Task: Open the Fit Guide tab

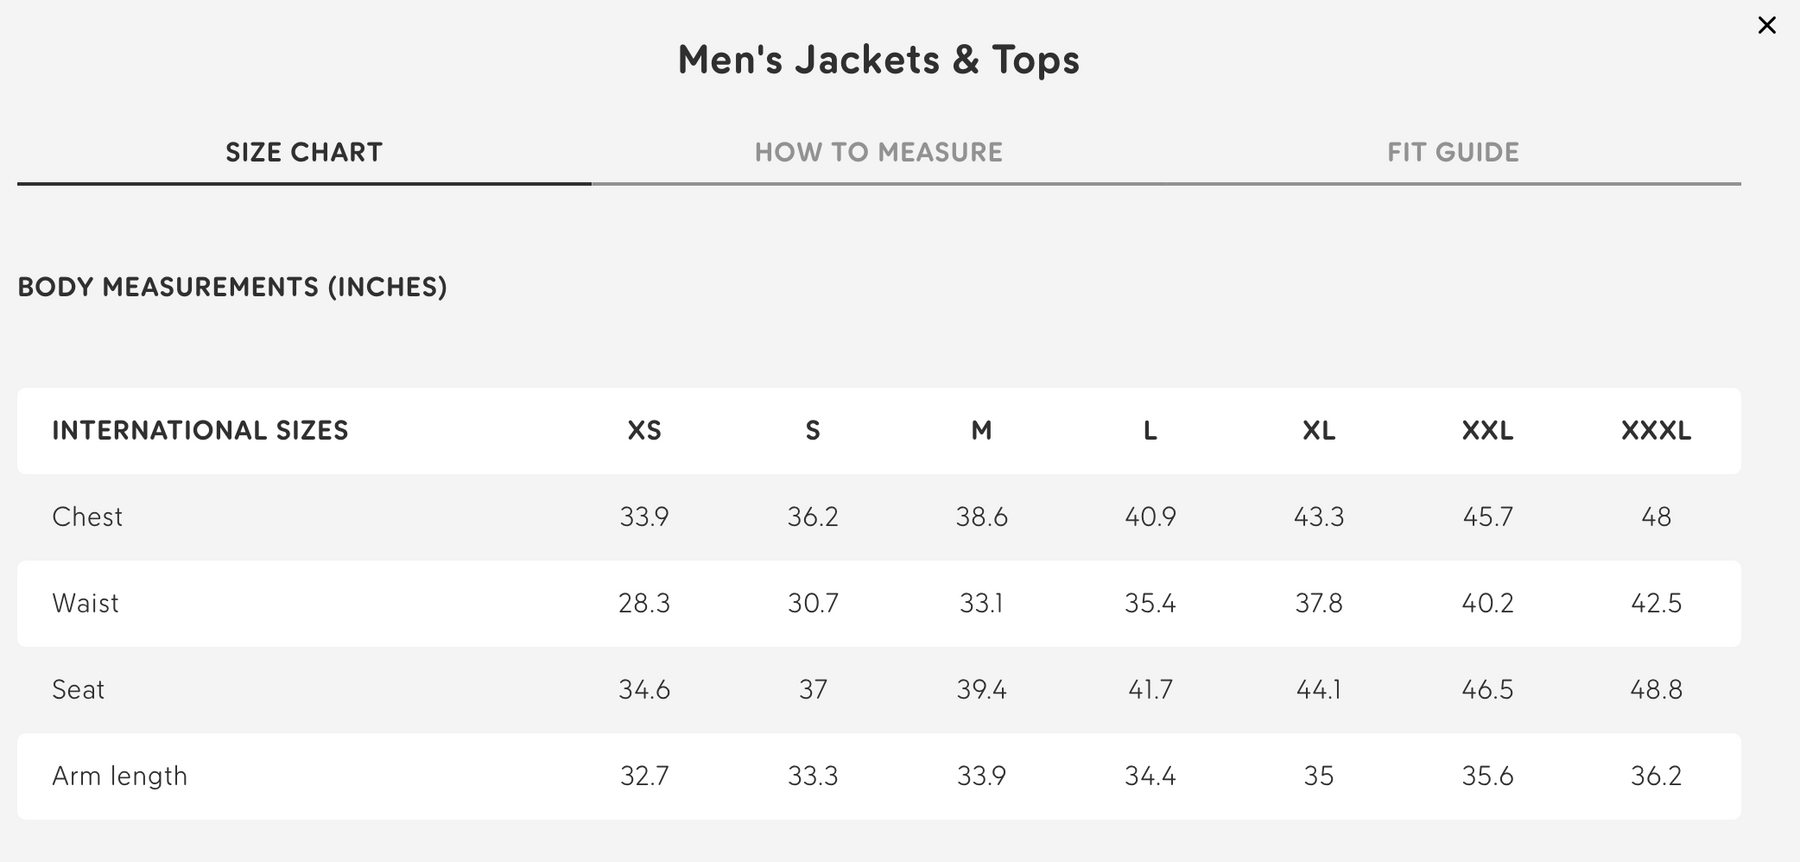Action: 1452,152
